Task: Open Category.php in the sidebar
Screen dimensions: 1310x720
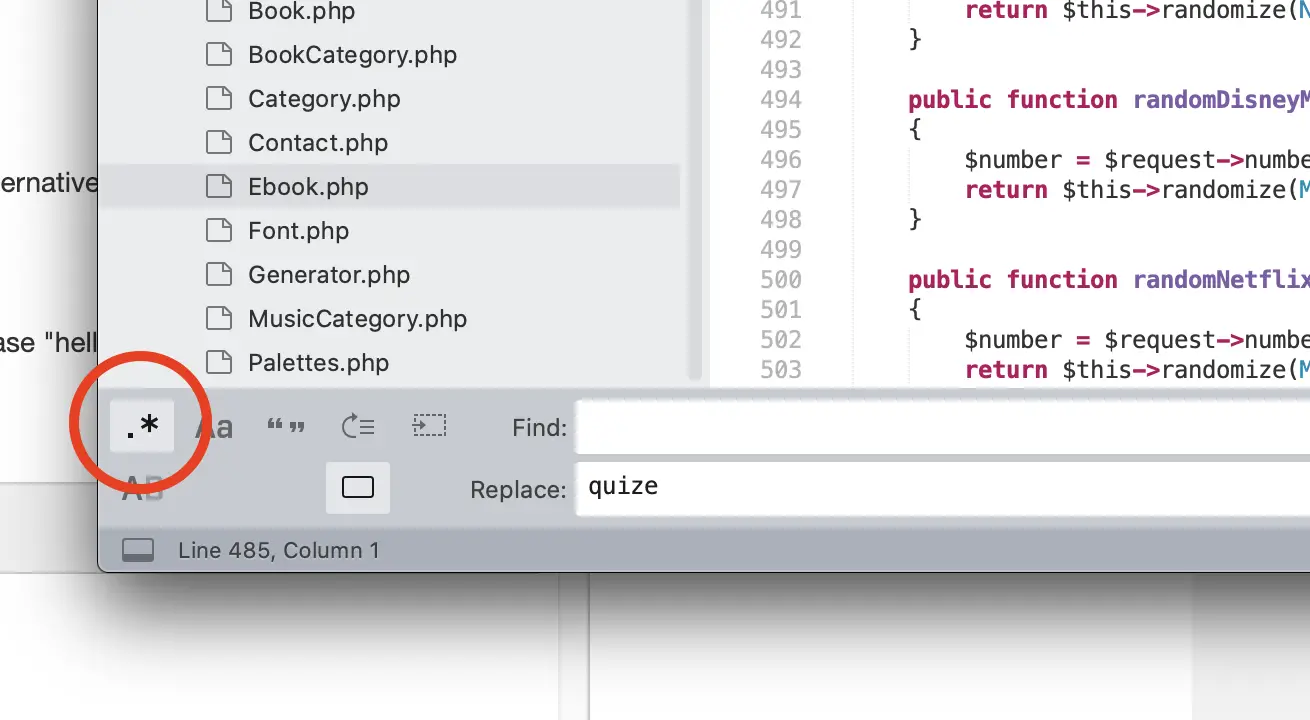Action: [x=324, y=99]
